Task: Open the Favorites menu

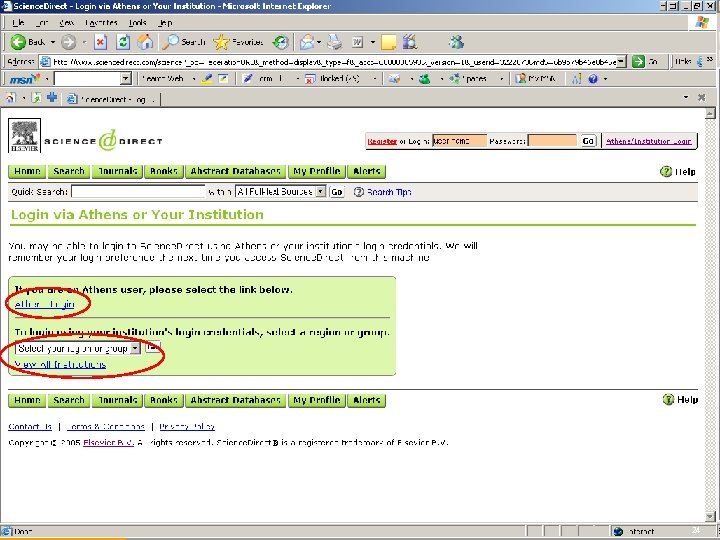Action: click(x=101, y=22)
